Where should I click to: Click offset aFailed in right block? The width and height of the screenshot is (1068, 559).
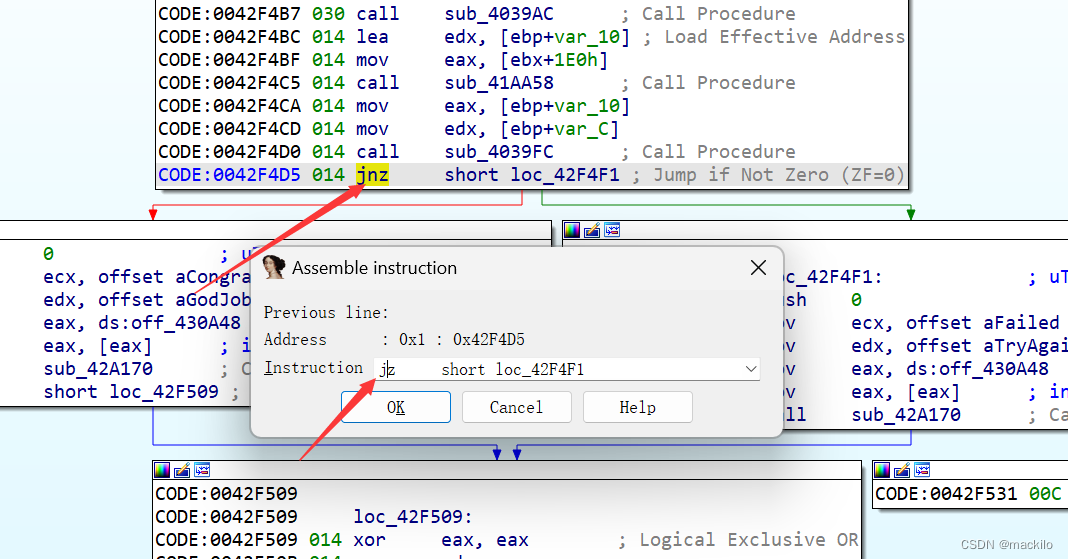[x=982, y=323]
